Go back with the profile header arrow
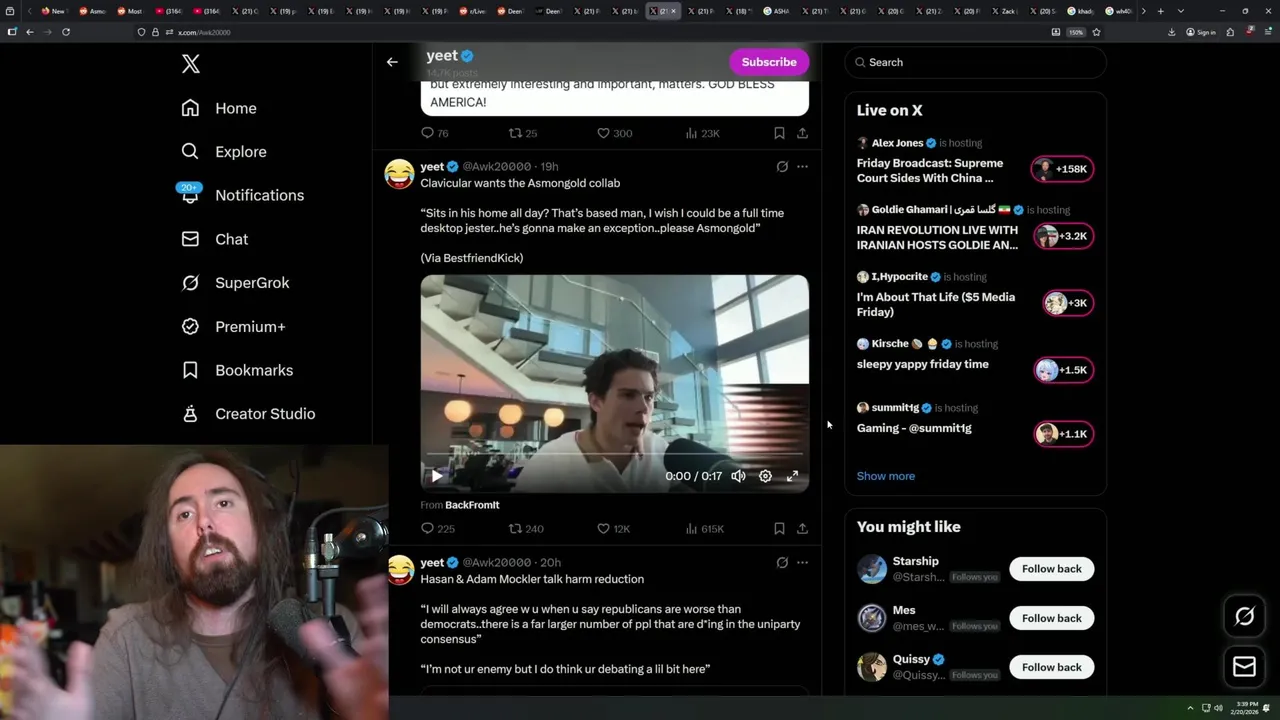Image resolution: width=1280 pixels, height=720 pixels. [392, 62]
